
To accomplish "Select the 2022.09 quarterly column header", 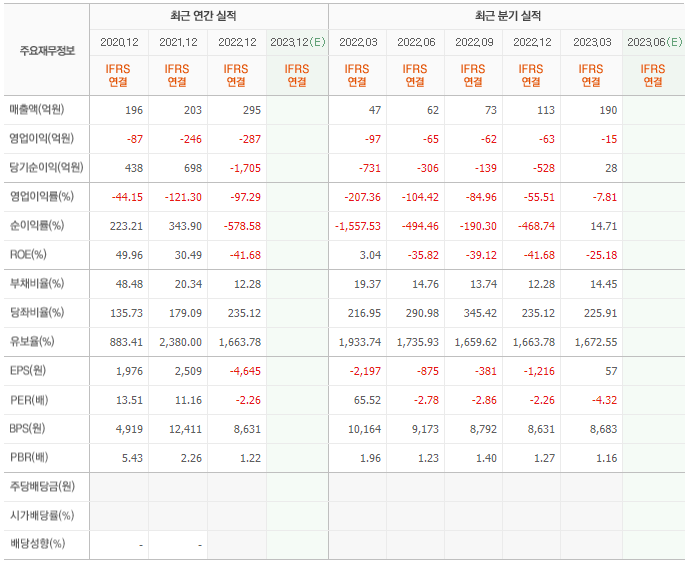I will click(x=474, y=42).
